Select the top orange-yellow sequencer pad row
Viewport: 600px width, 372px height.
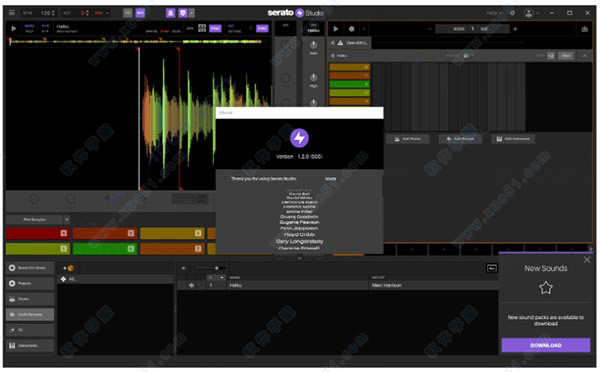click(350, 67)
